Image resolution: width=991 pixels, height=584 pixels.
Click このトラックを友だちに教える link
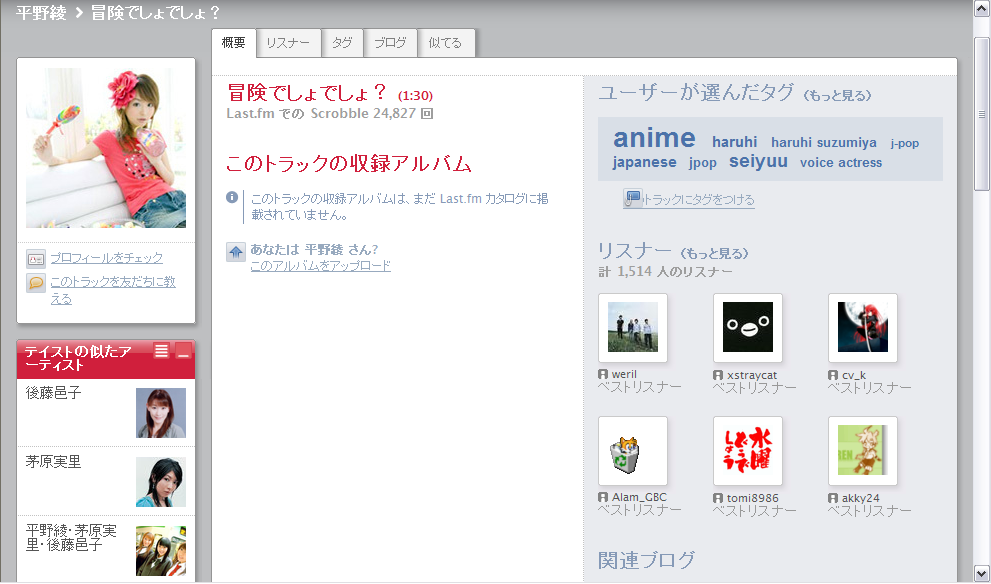tap(113, 290)
